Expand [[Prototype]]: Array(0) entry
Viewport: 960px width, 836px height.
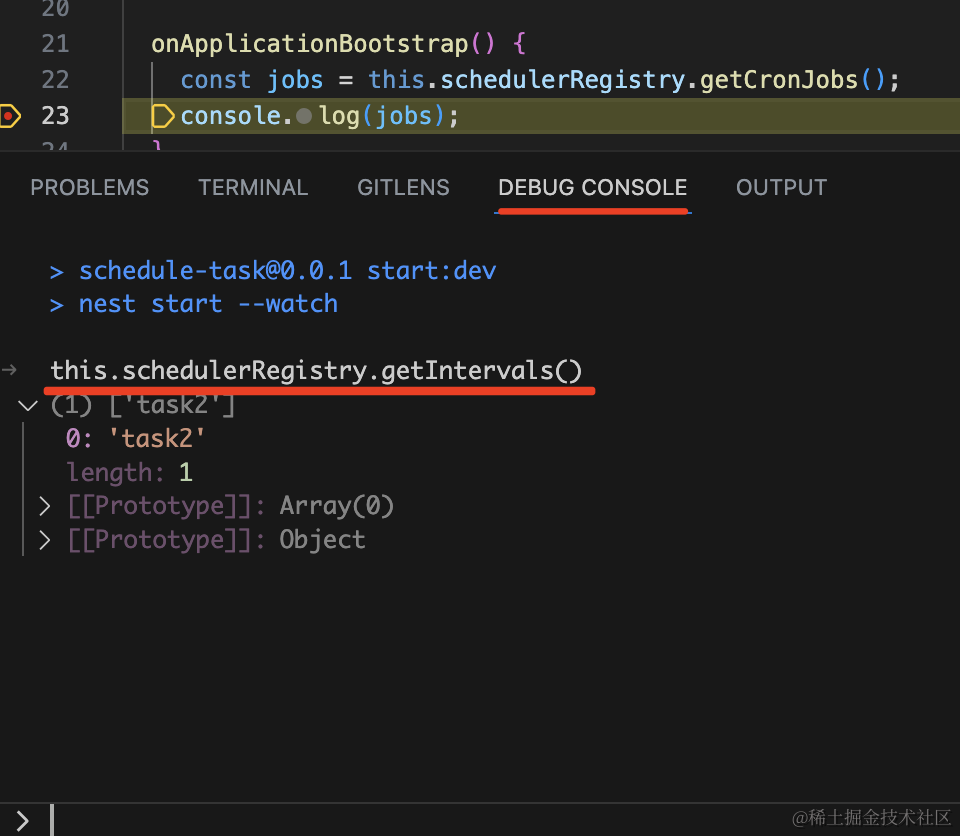(44, 506)
